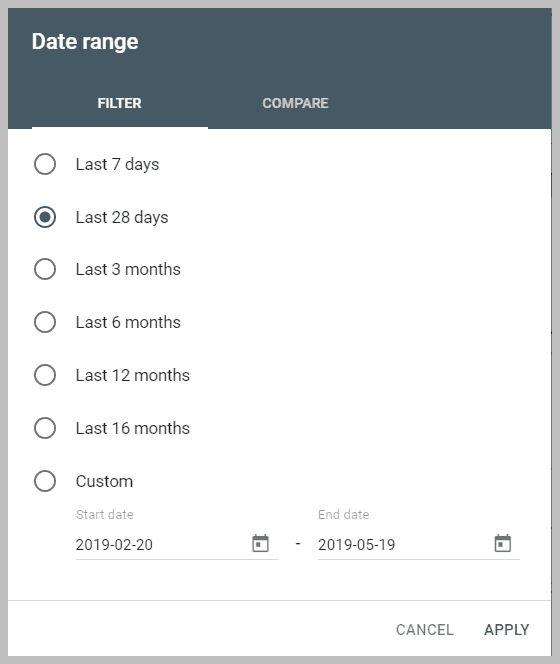Click the 'Last 3 months' label text
Viewport: 560px width, 664px height.
(x=128, y=269)
